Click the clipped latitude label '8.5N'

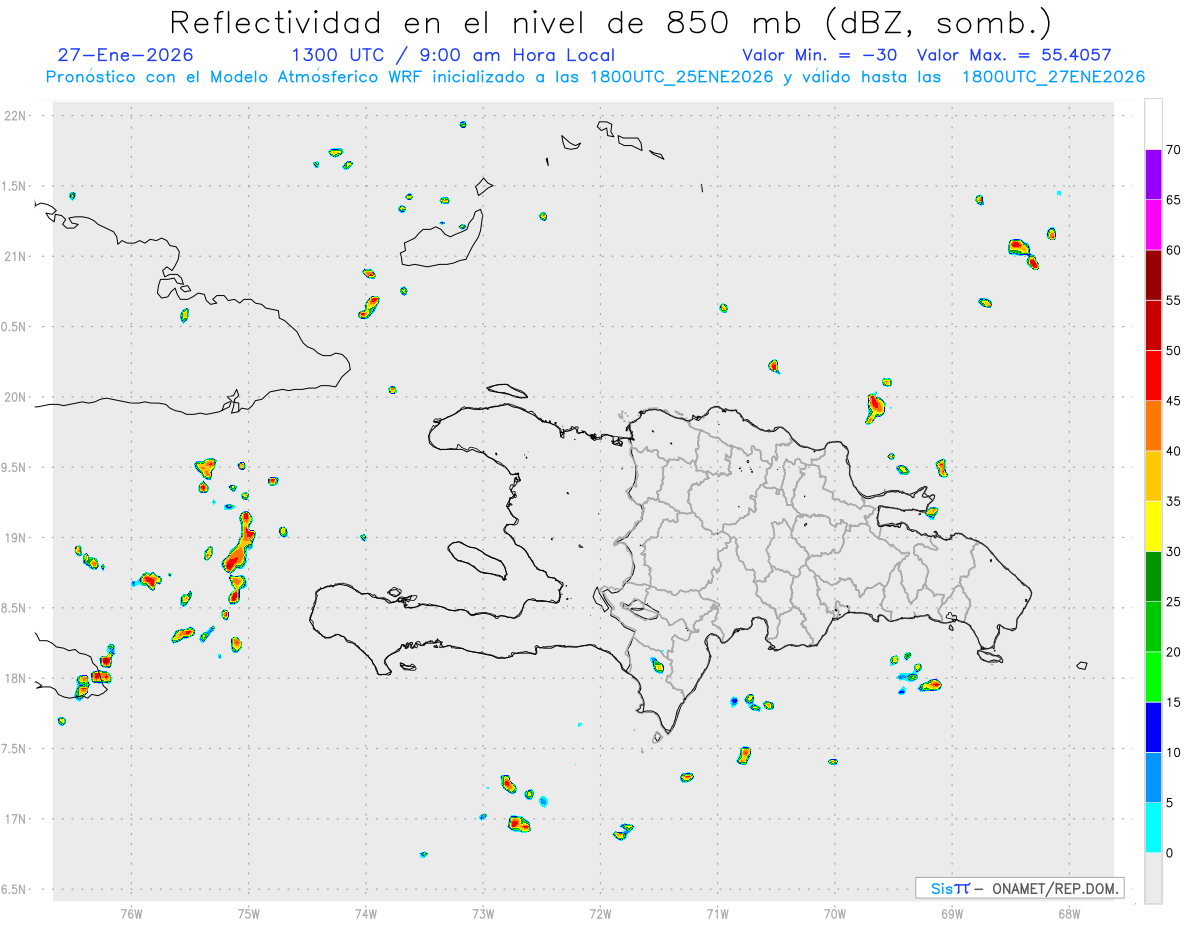point(15,608)
